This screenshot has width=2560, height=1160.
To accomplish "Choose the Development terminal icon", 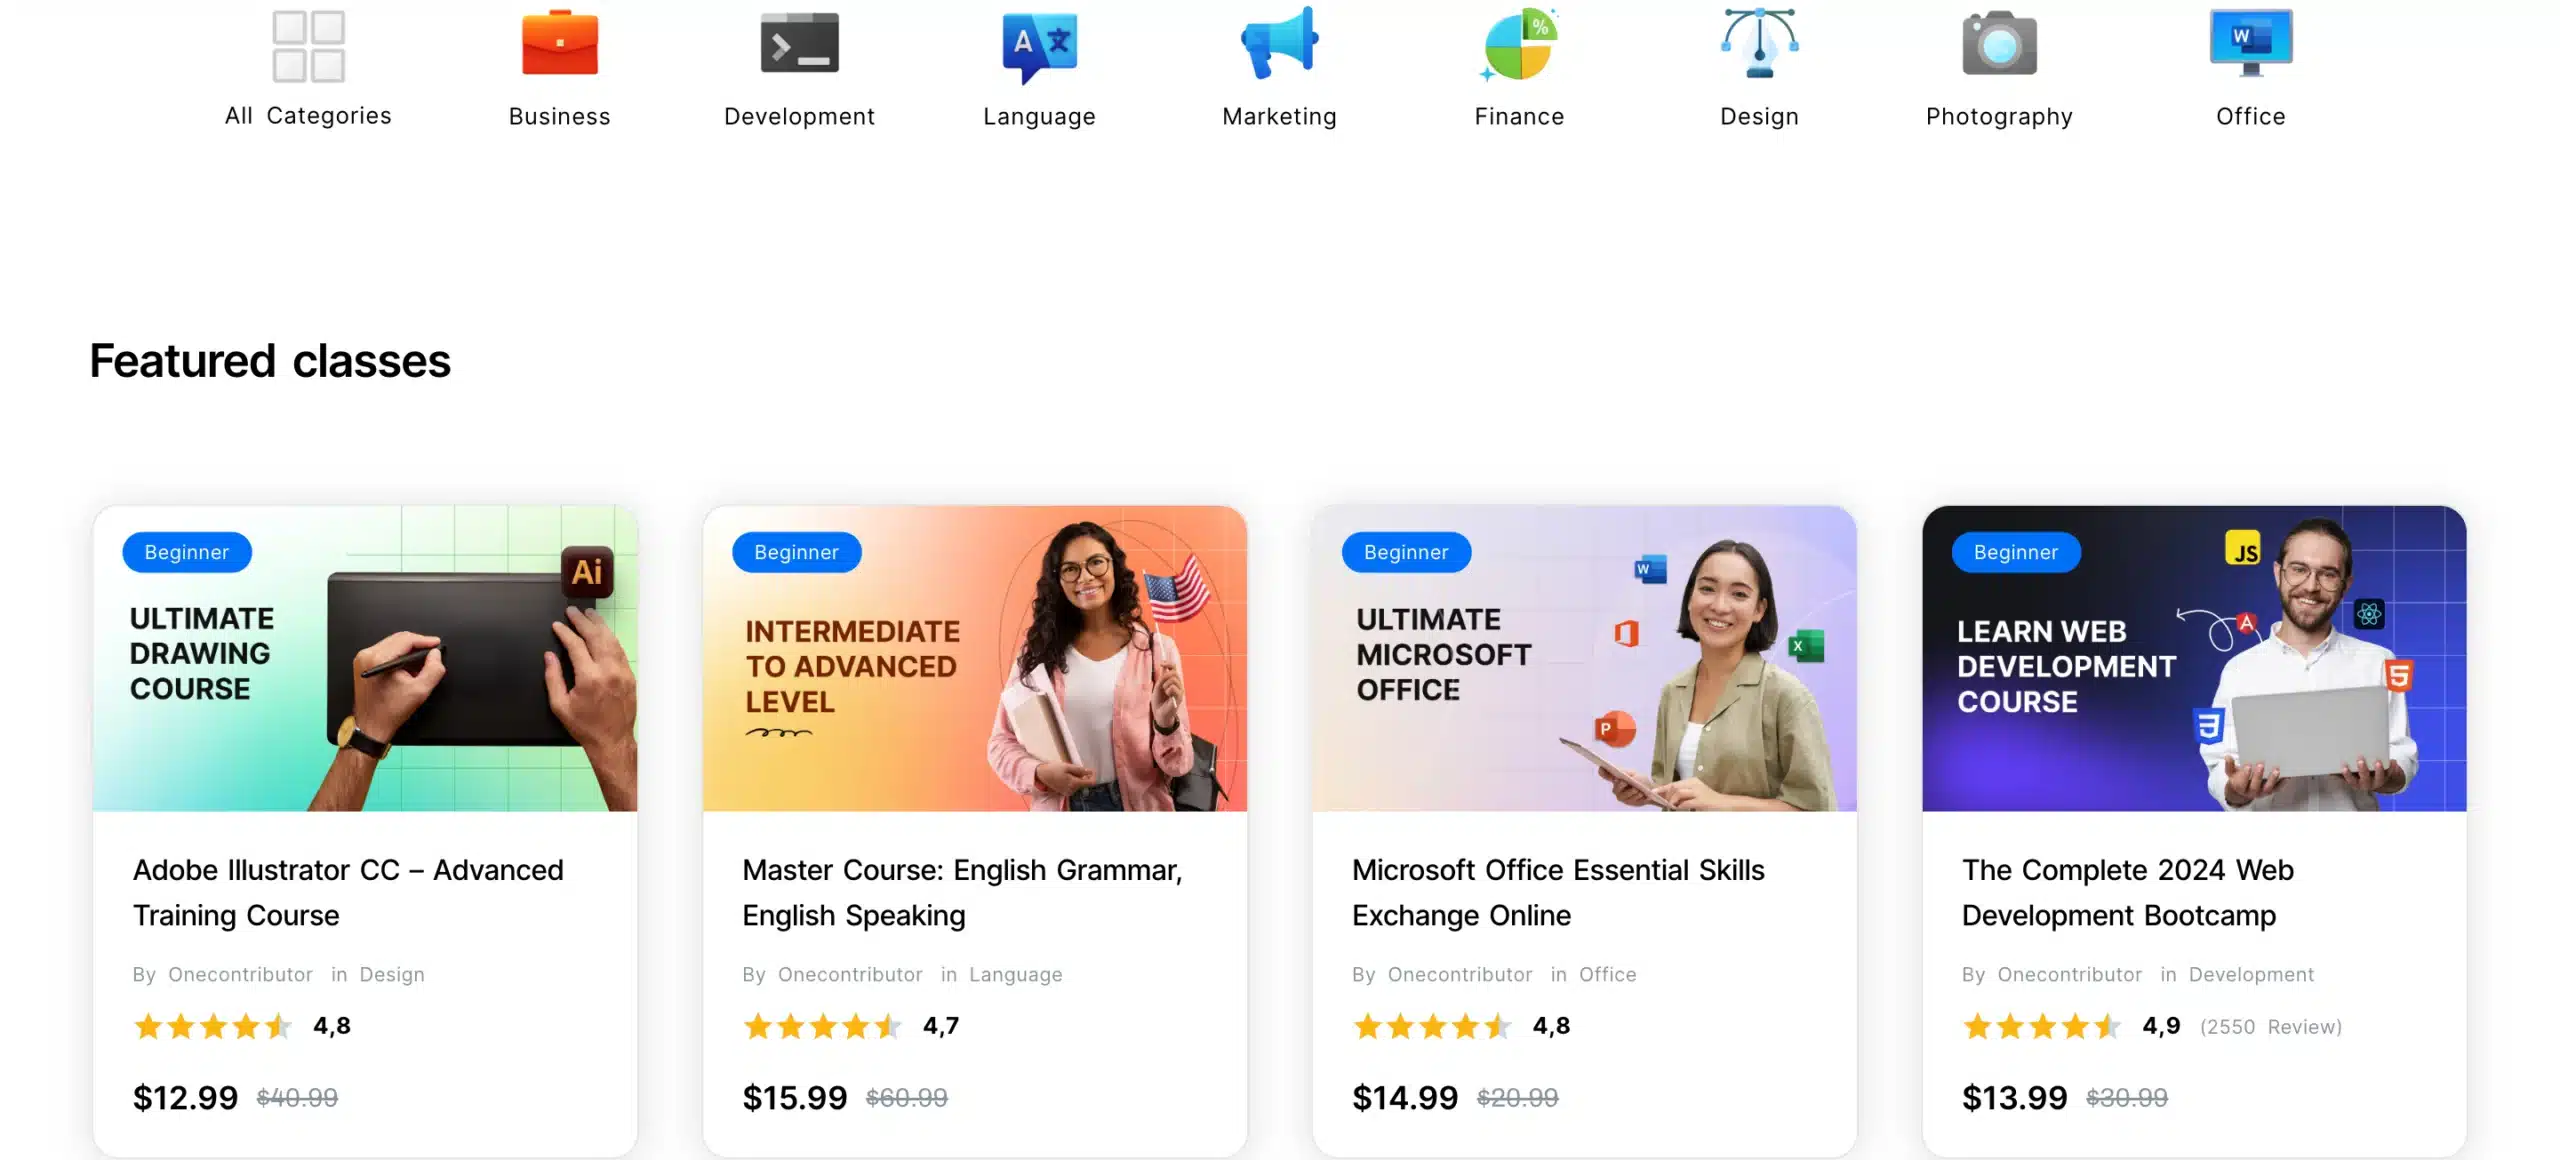I will click(799, 44).
